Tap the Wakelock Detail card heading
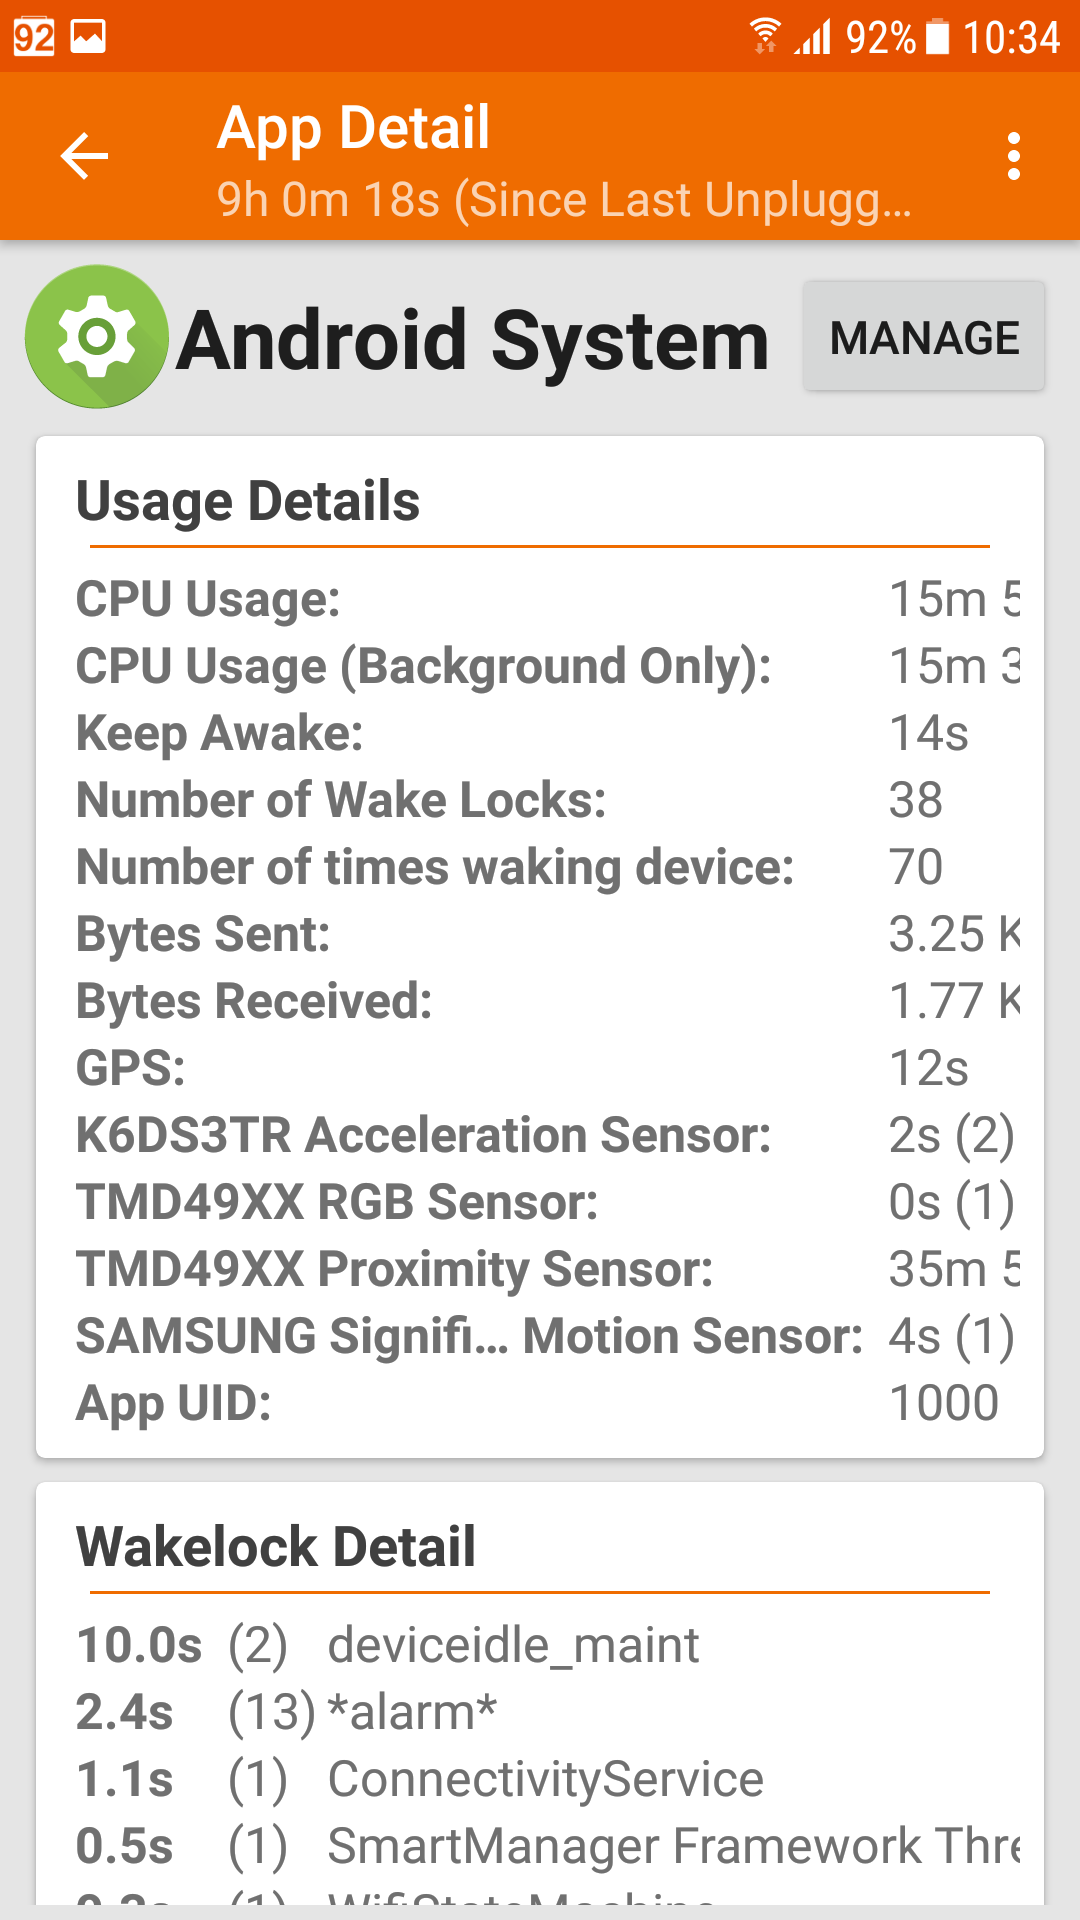The width and height of the screenshot is (1080, 1920). click(x=276, y=1547)
